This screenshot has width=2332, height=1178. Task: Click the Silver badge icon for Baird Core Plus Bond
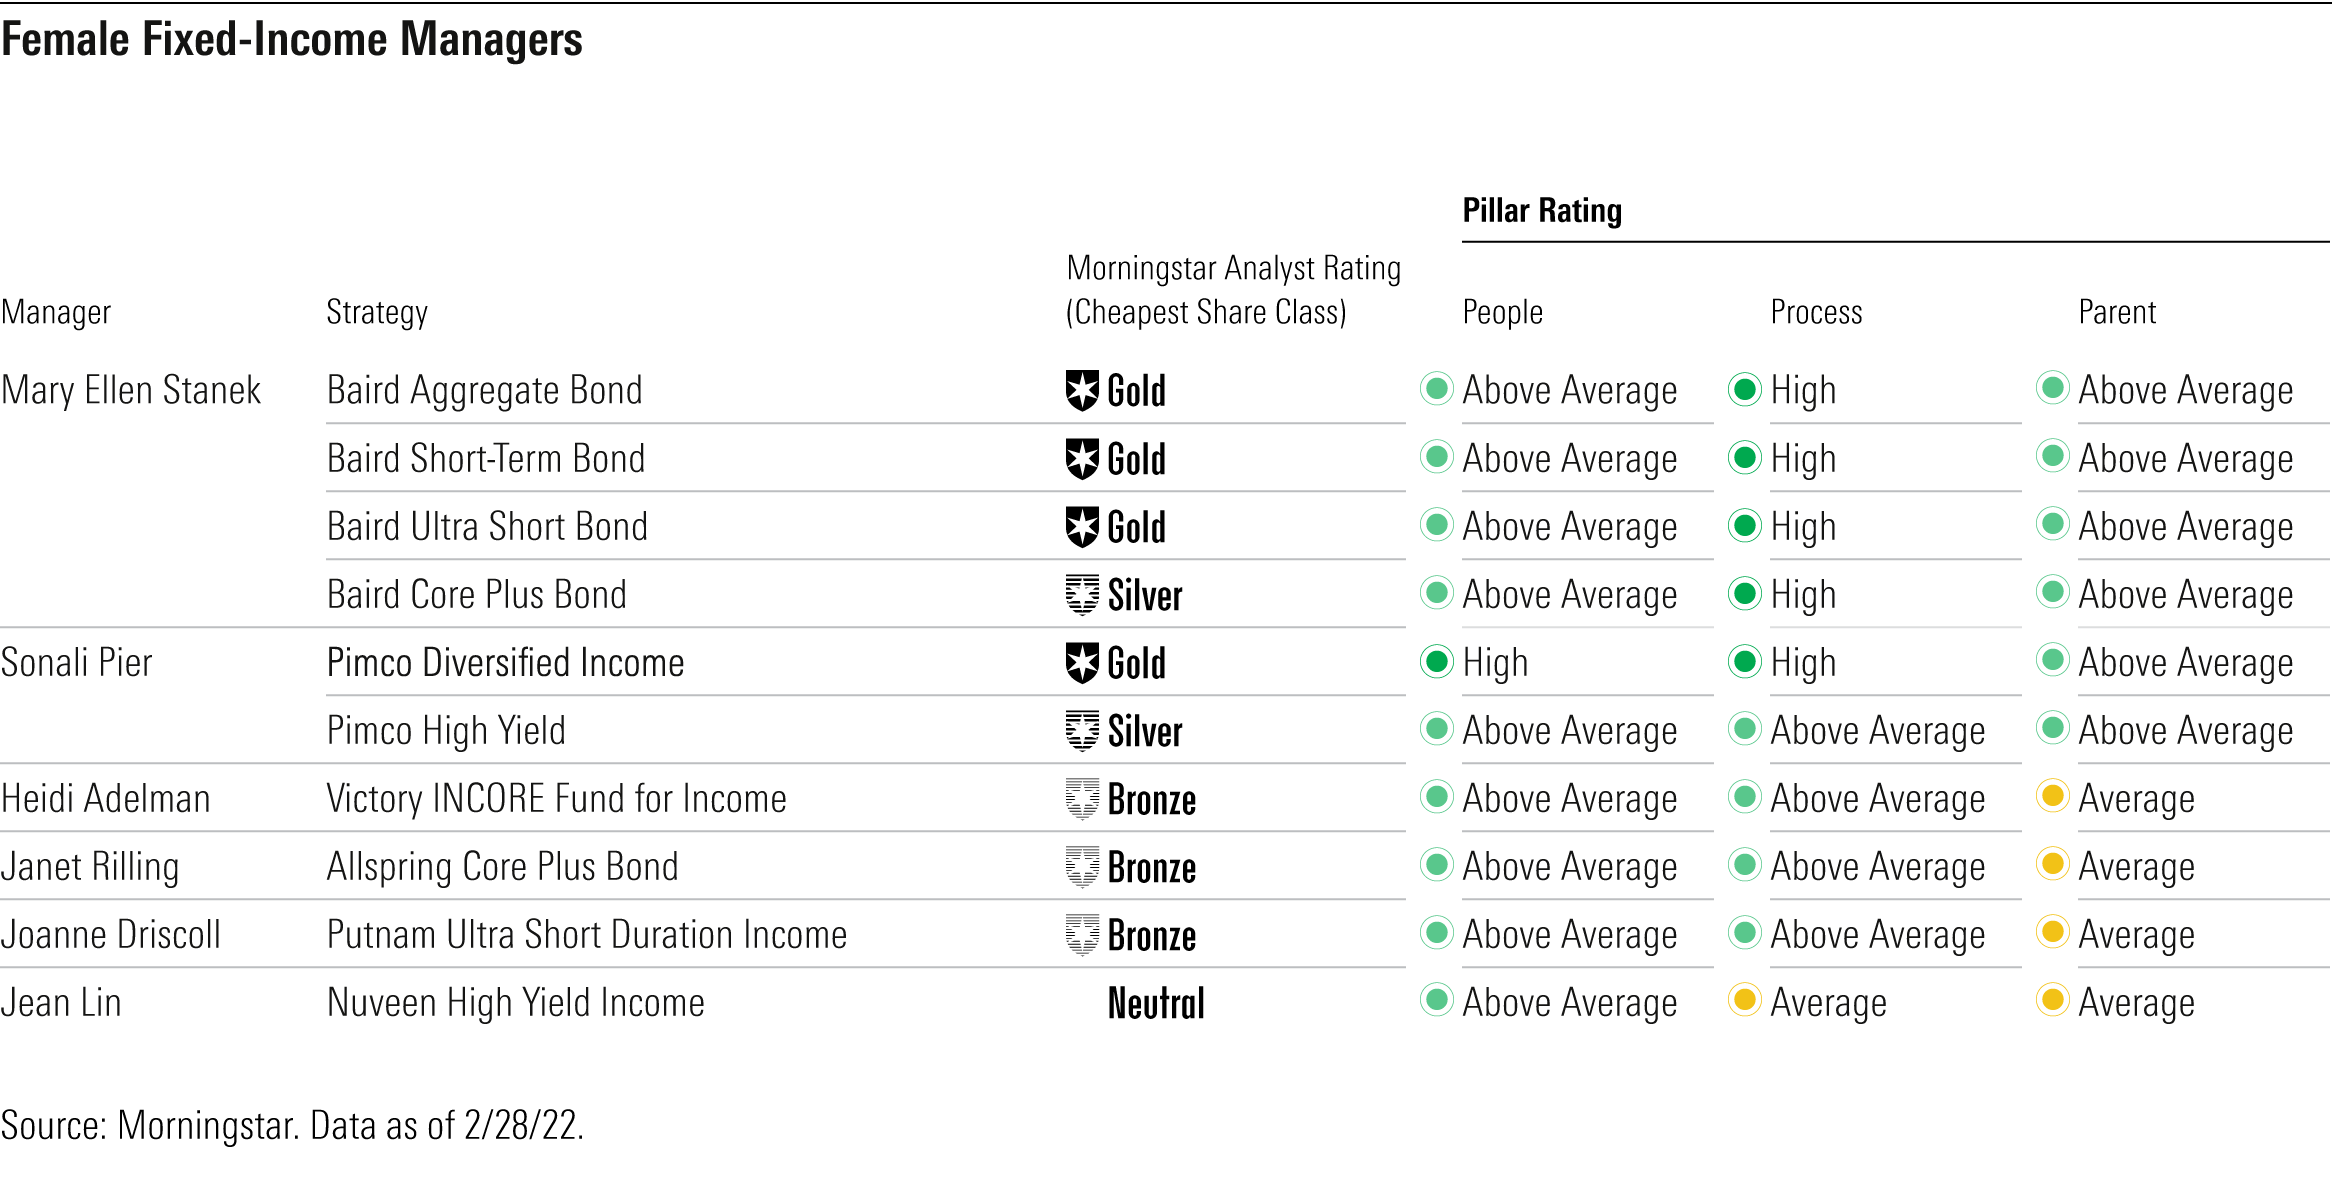tap(1082, 595)
